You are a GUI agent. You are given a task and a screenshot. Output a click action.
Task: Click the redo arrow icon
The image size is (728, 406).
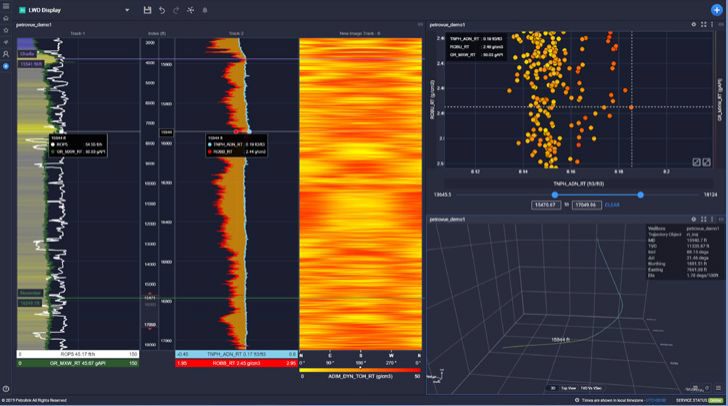pos(176,10)
